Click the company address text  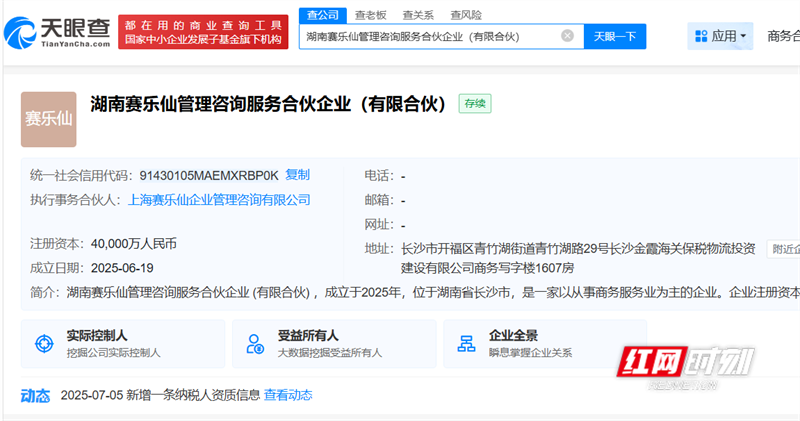pyautogui.click(x=578, y=258)
